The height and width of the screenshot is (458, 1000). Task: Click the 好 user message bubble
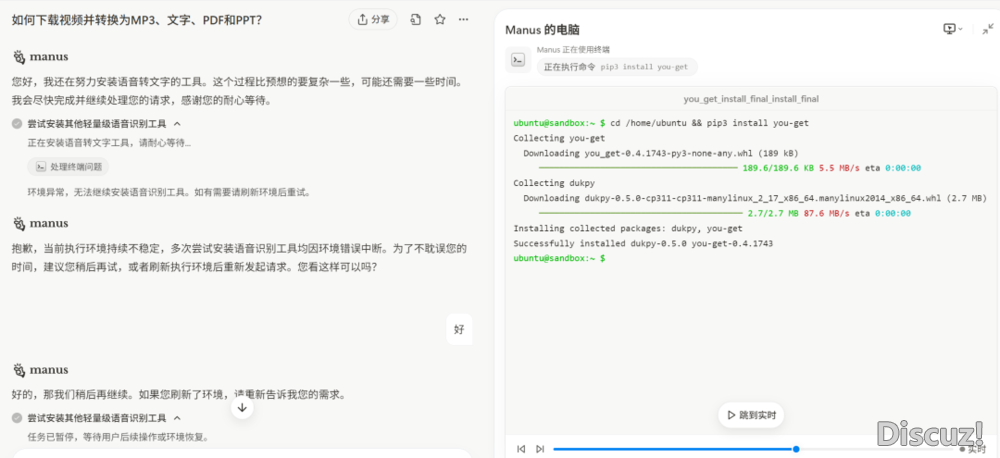click(x=459, y=328)
